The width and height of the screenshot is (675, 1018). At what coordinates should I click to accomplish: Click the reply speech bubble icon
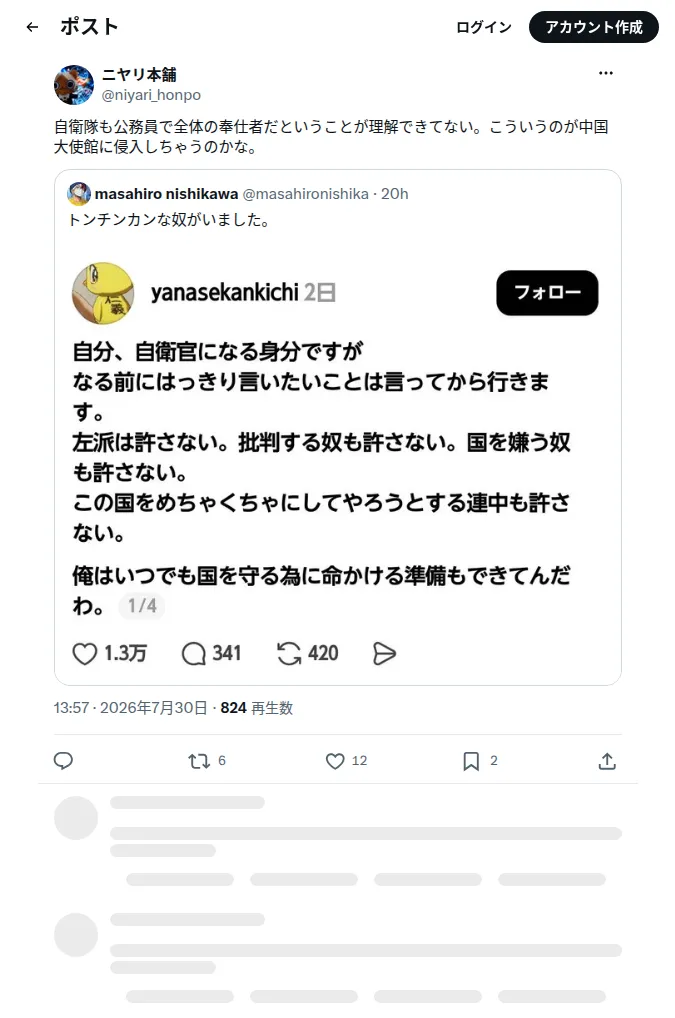tap(63, 760)
